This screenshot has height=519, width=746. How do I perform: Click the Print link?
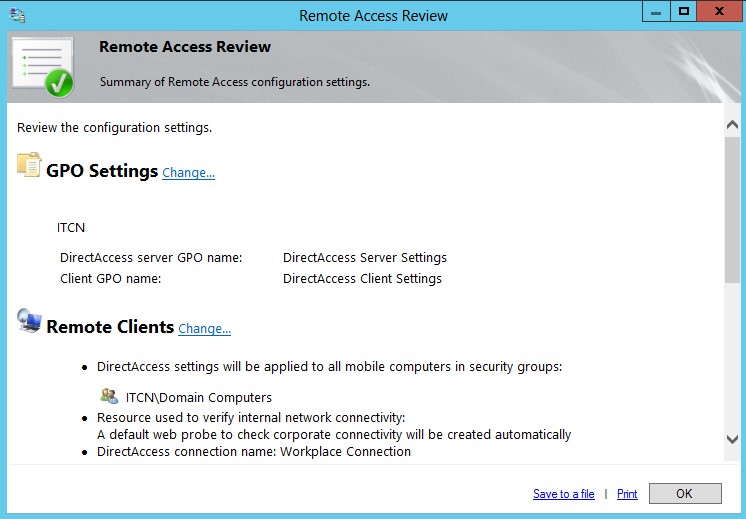pyautogui.click(x=627, y=494)
